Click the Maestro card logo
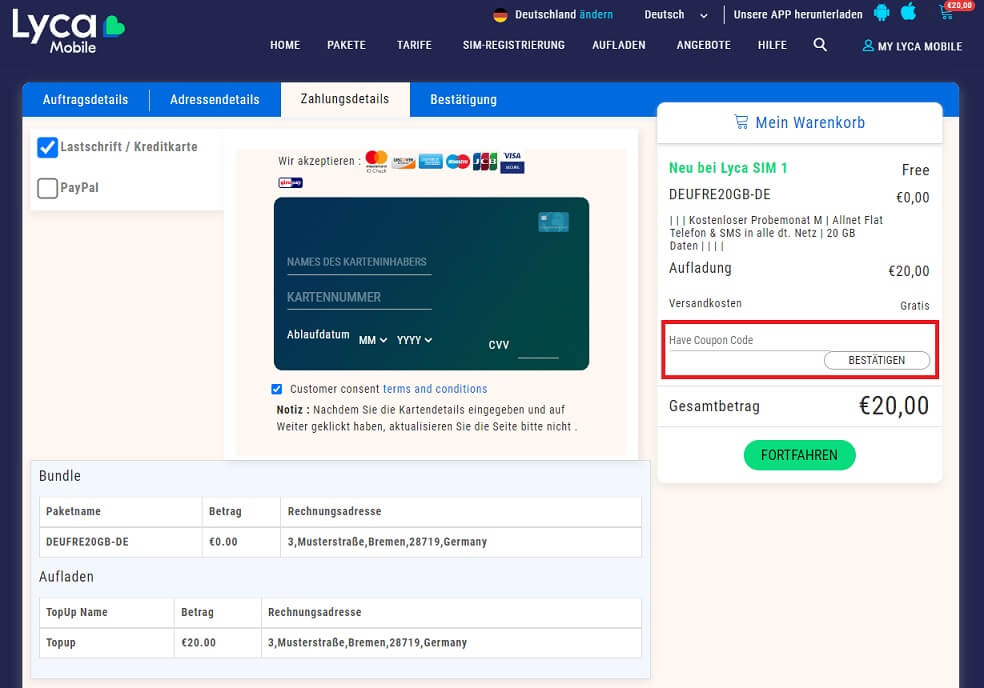This screenshot has height=688, width=984. [x=457, y=162]
